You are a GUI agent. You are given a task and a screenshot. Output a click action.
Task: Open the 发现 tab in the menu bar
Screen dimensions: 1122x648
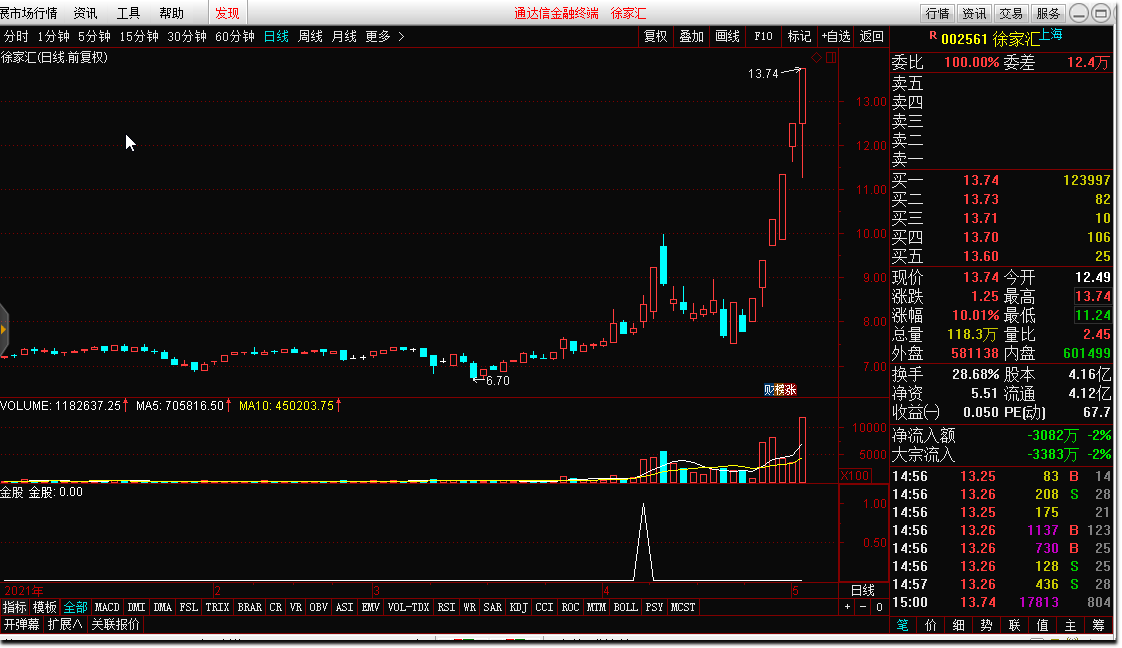228,14
